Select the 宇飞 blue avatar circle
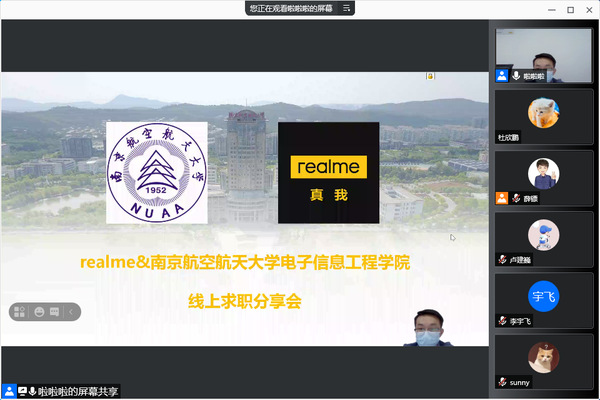Screen dimensions: 600x400 (x=543, y=296)
